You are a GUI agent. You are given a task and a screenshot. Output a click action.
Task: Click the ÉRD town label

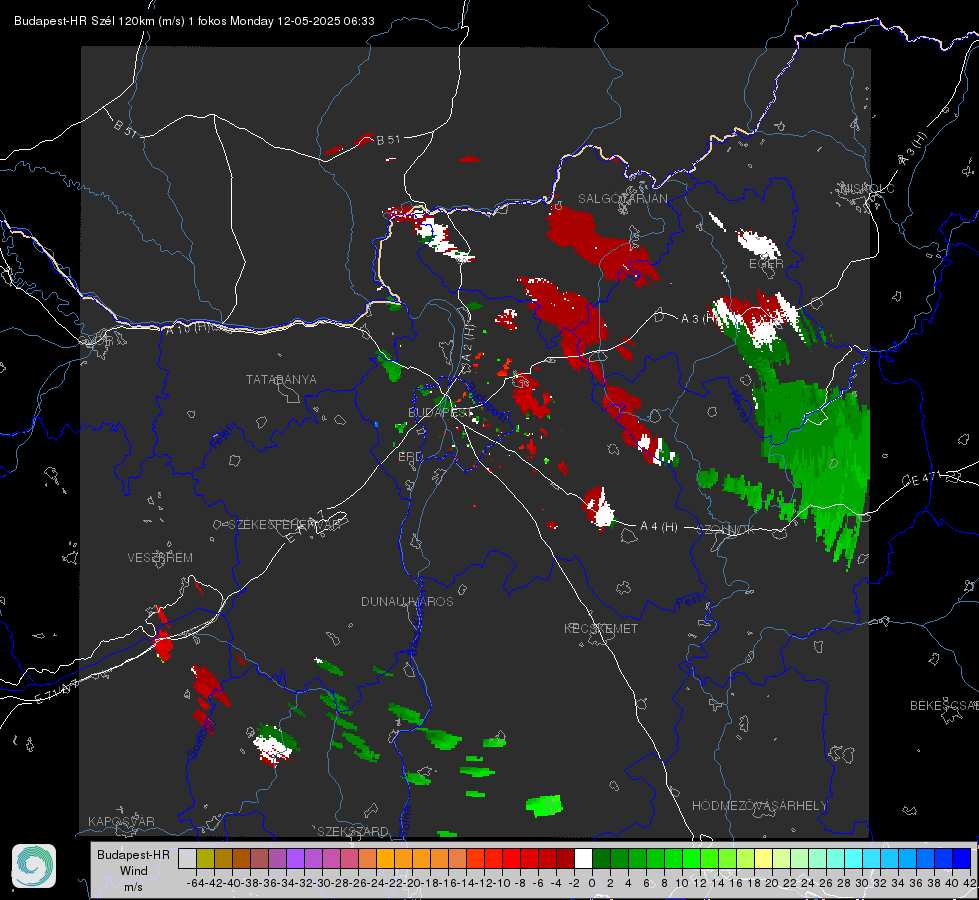click(410, 457)
